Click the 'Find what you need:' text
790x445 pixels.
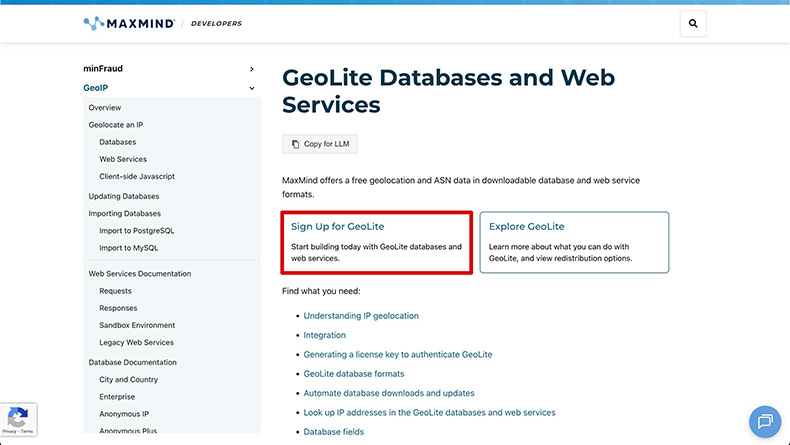tap(321, 291)
